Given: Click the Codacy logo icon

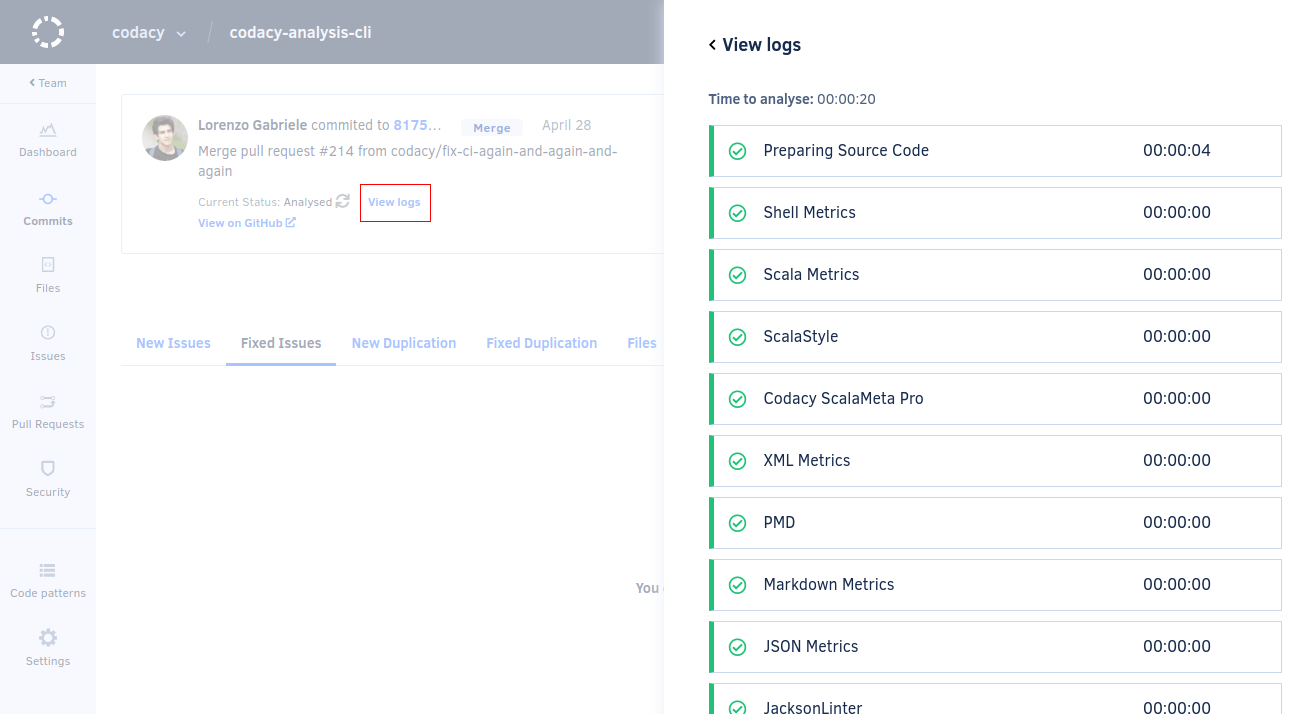Looking at the screenshot, I should (x=47, y=32).
